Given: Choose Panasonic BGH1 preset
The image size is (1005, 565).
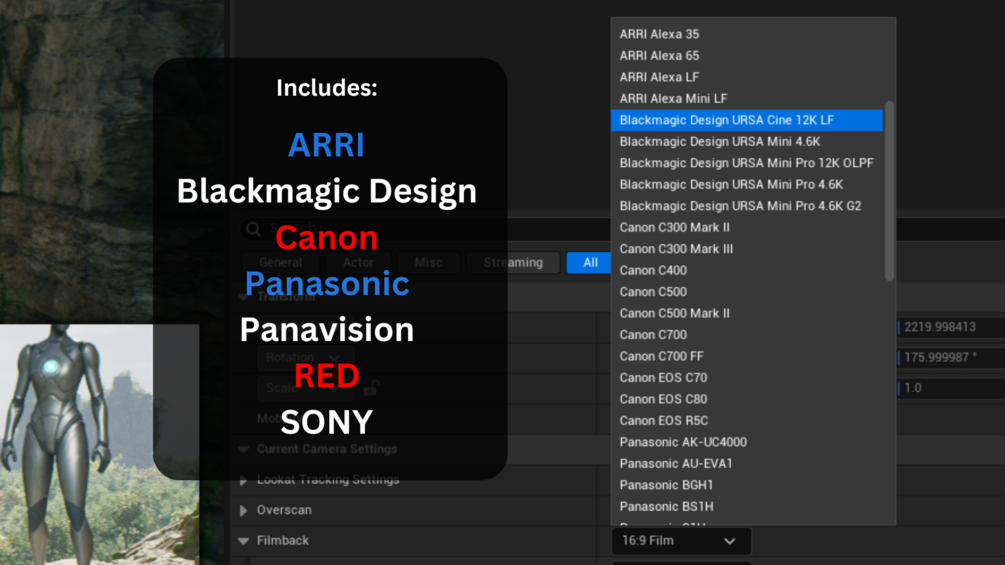Looking at the screenshot, I should pos(747,485).
